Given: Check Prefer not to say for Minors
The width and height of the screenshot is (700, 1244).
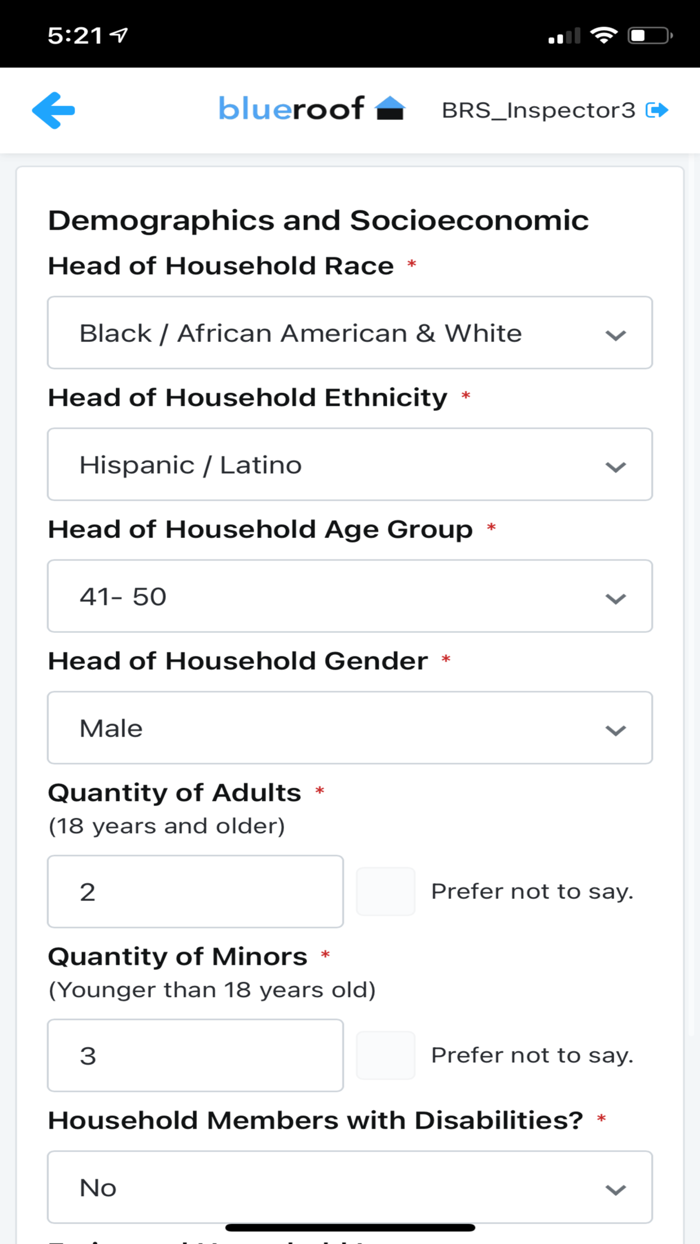Looking at the screenshot, I should (x=386, y=1055).
